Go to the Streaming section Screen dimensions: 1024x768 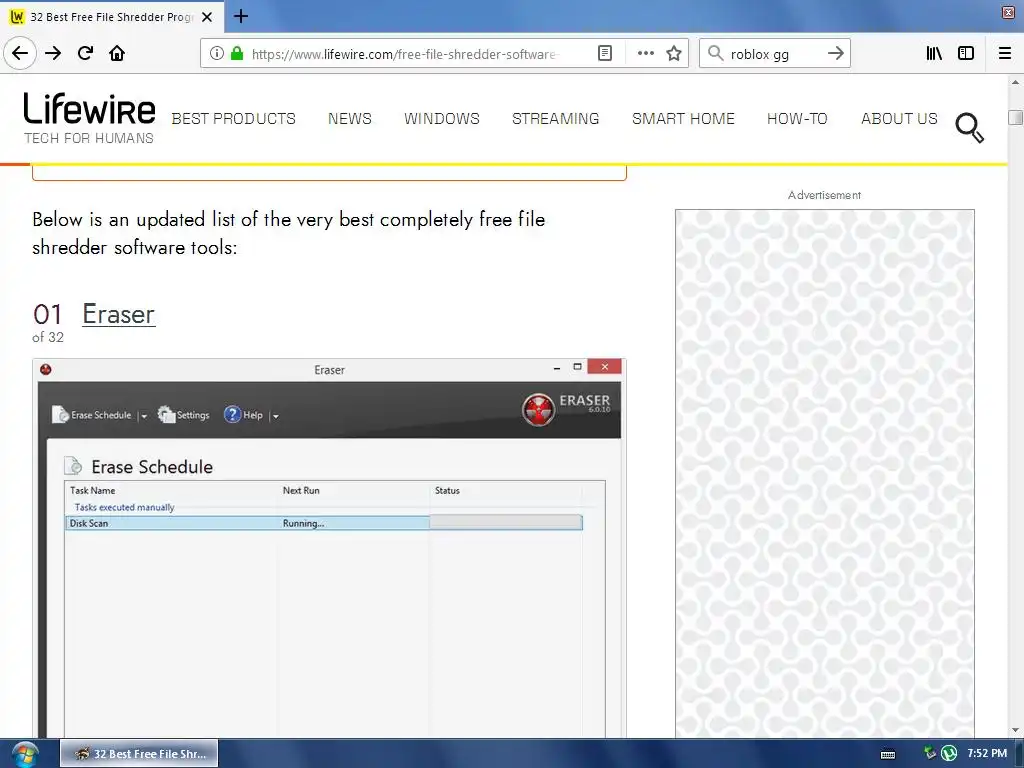click(555, 119)
